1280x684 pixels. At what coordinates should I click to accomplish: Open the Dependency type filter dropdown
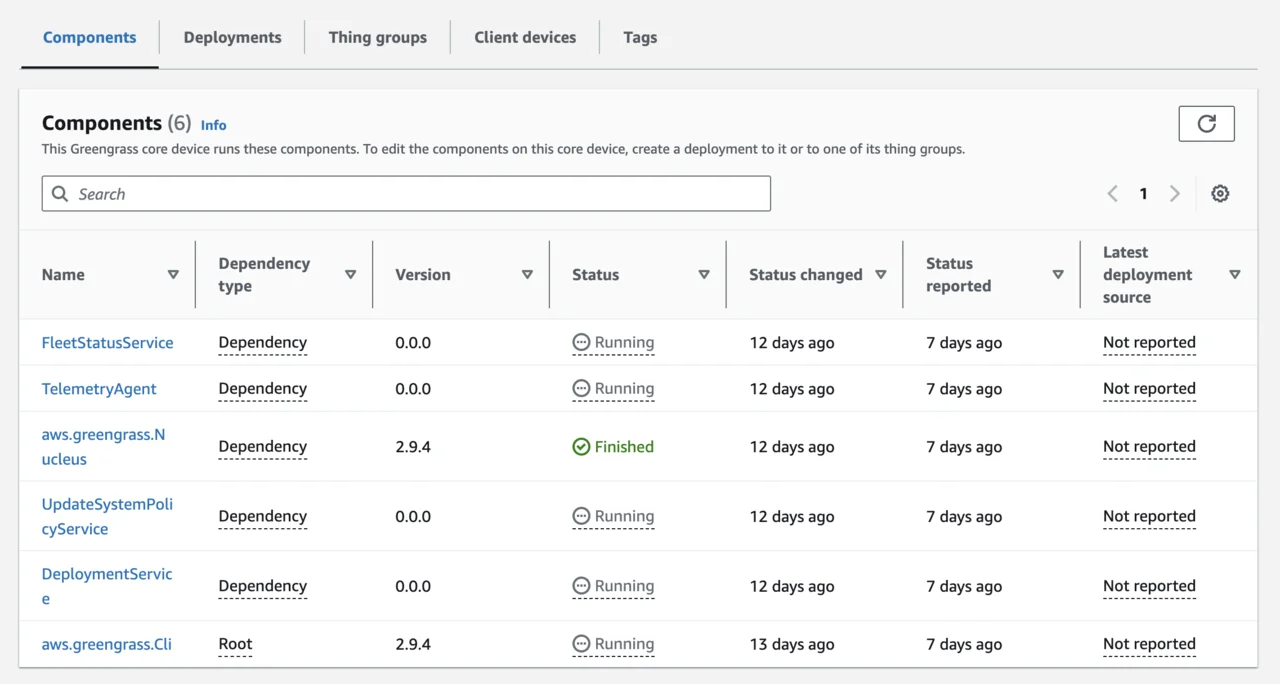point(351,274)
